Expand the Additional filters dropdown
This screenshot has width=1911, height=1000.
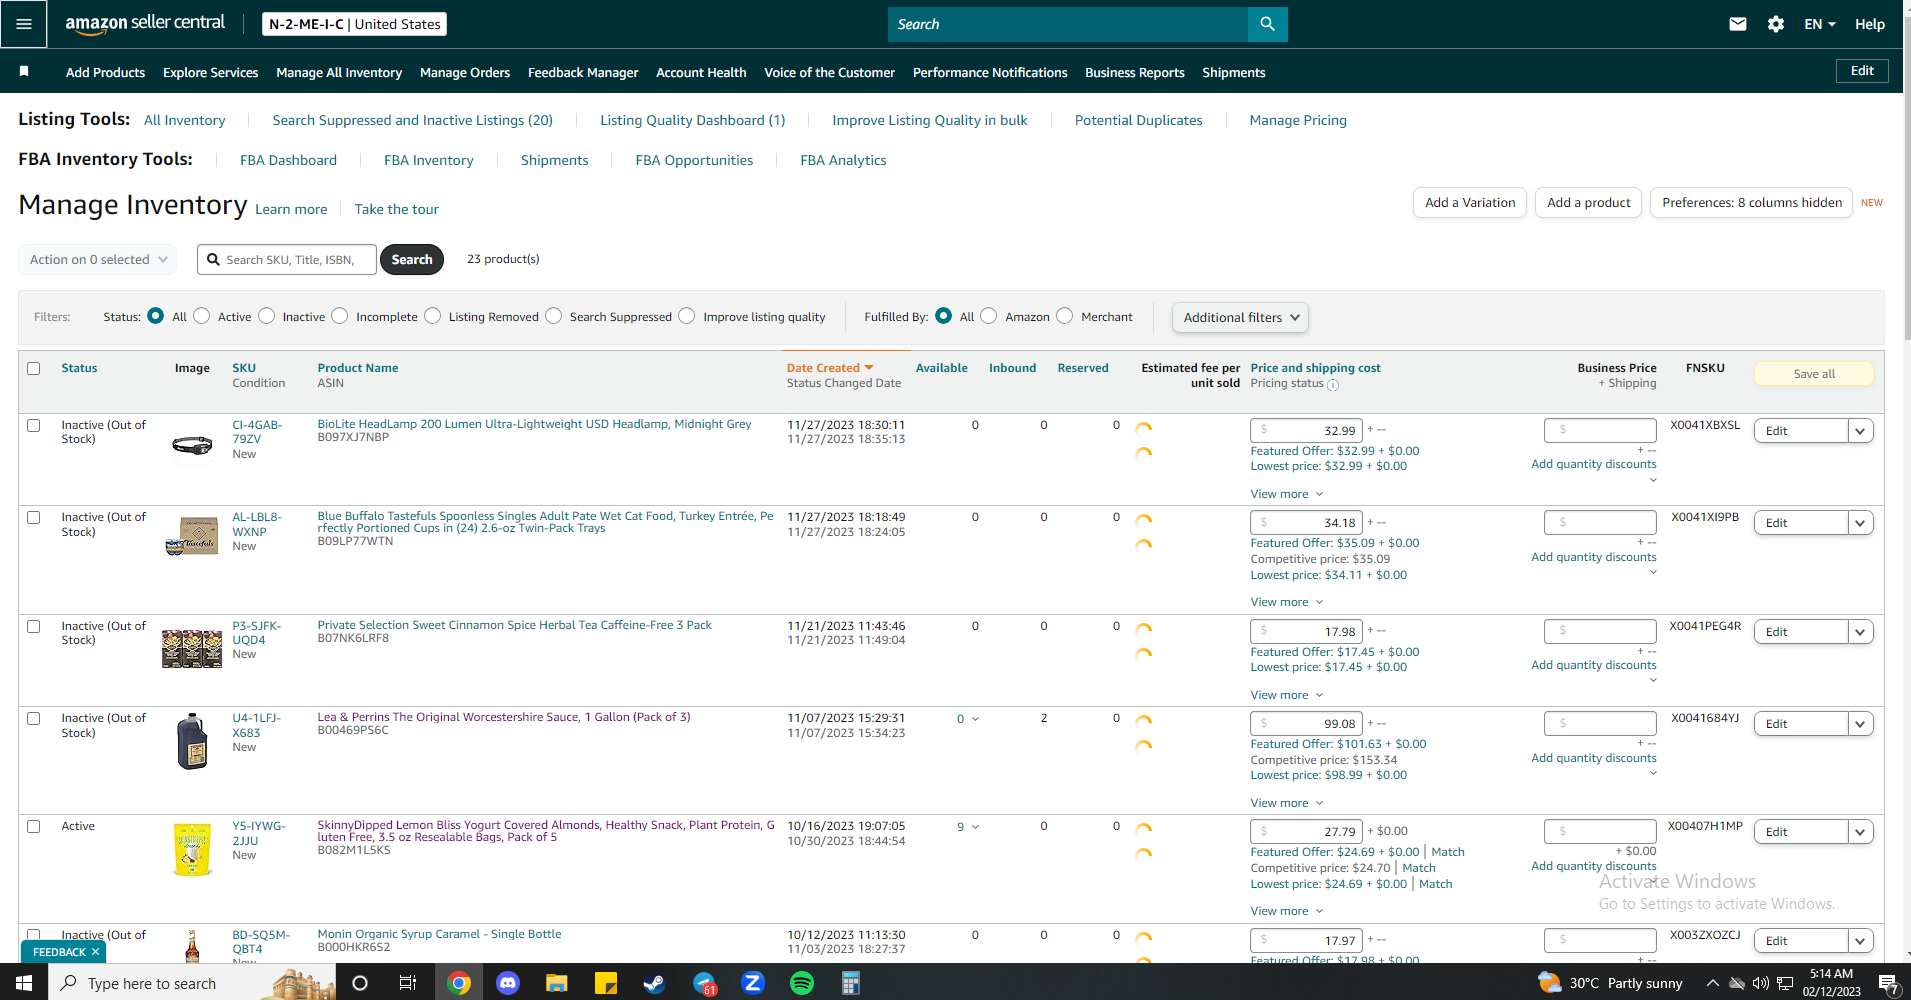pyautogui.click(x=1240, y=317)
